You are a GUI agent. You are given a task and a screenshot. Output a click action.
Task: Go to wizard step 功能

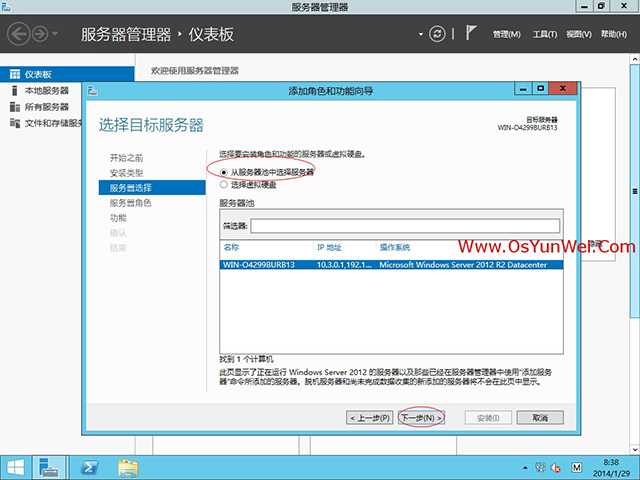pos(118,218)
